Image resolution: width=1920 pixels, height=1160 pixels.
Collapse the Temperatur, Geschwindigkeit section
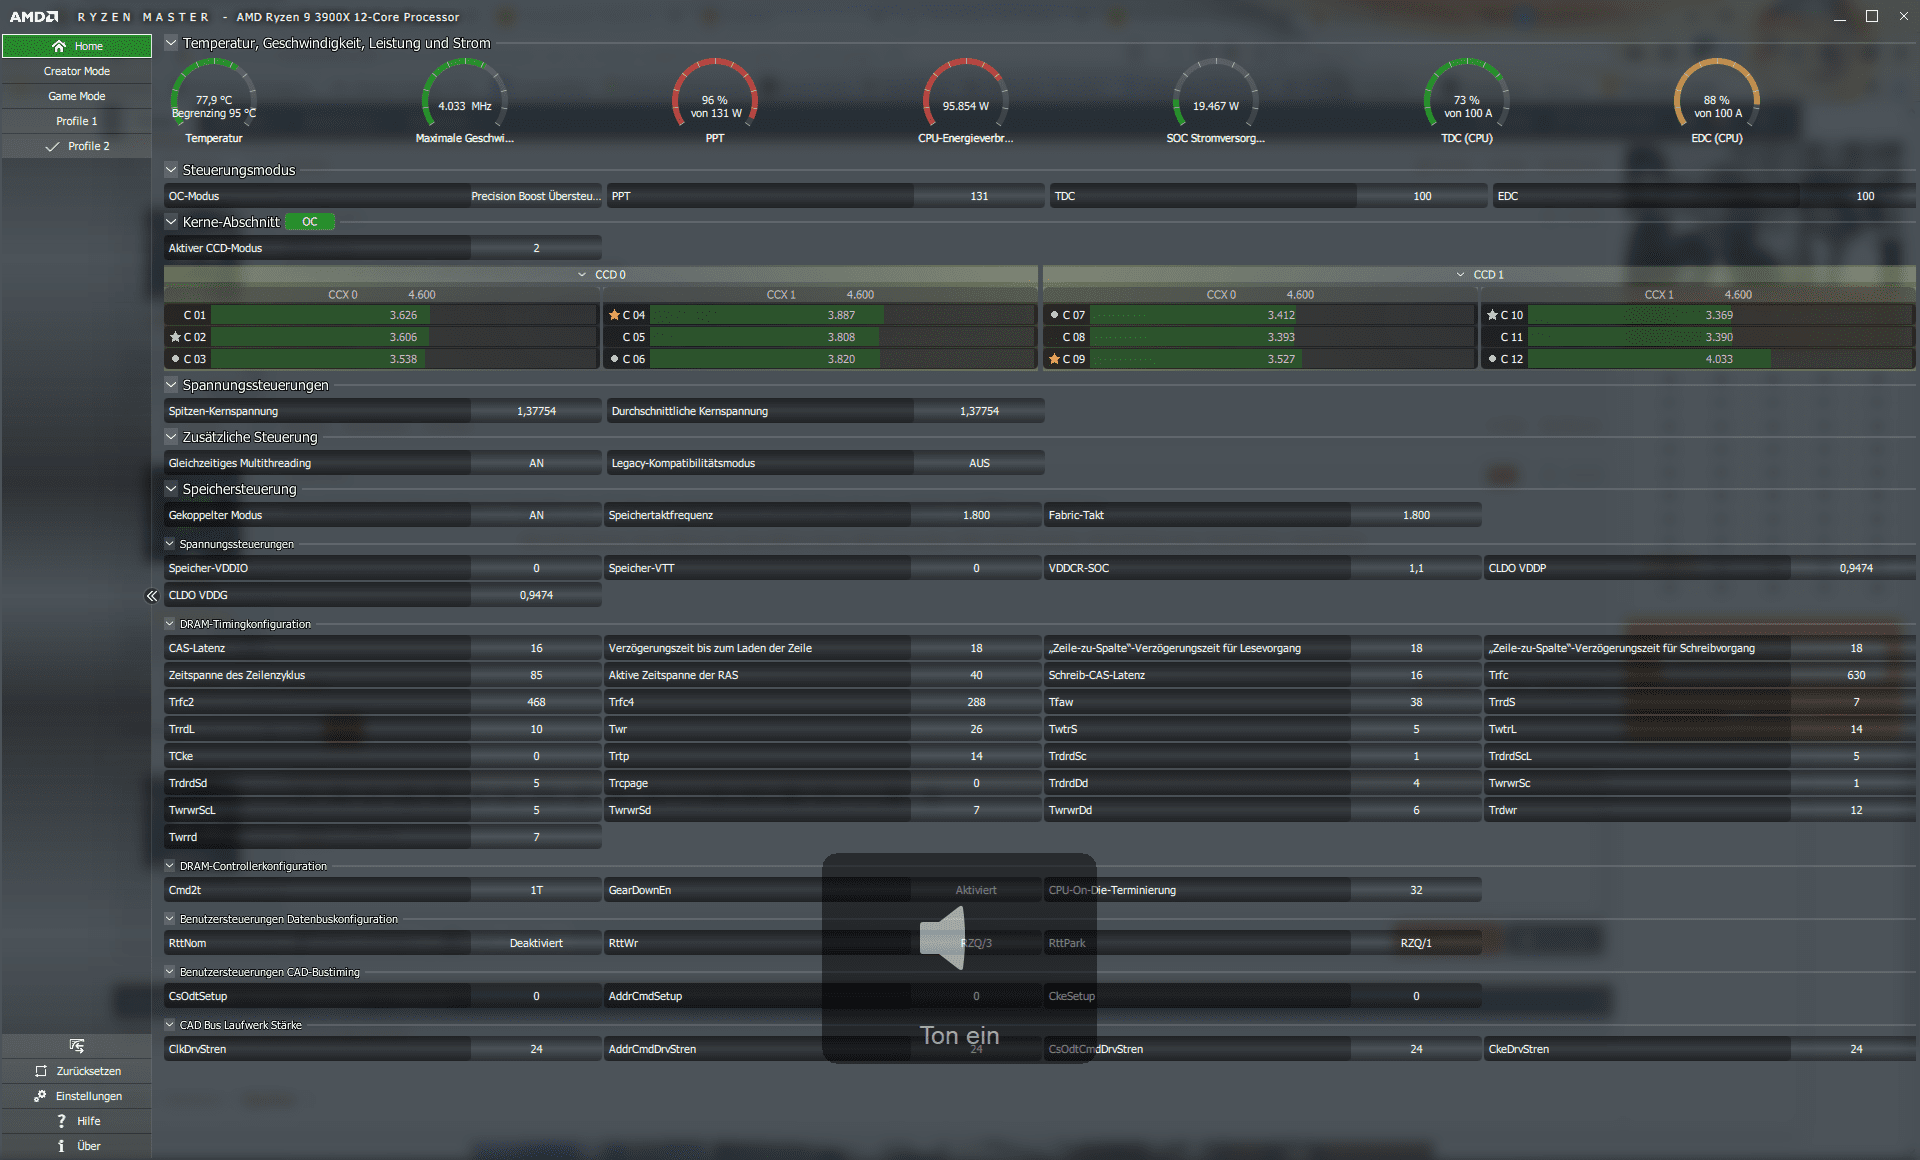pyautogui.click(x=171, y=43)
